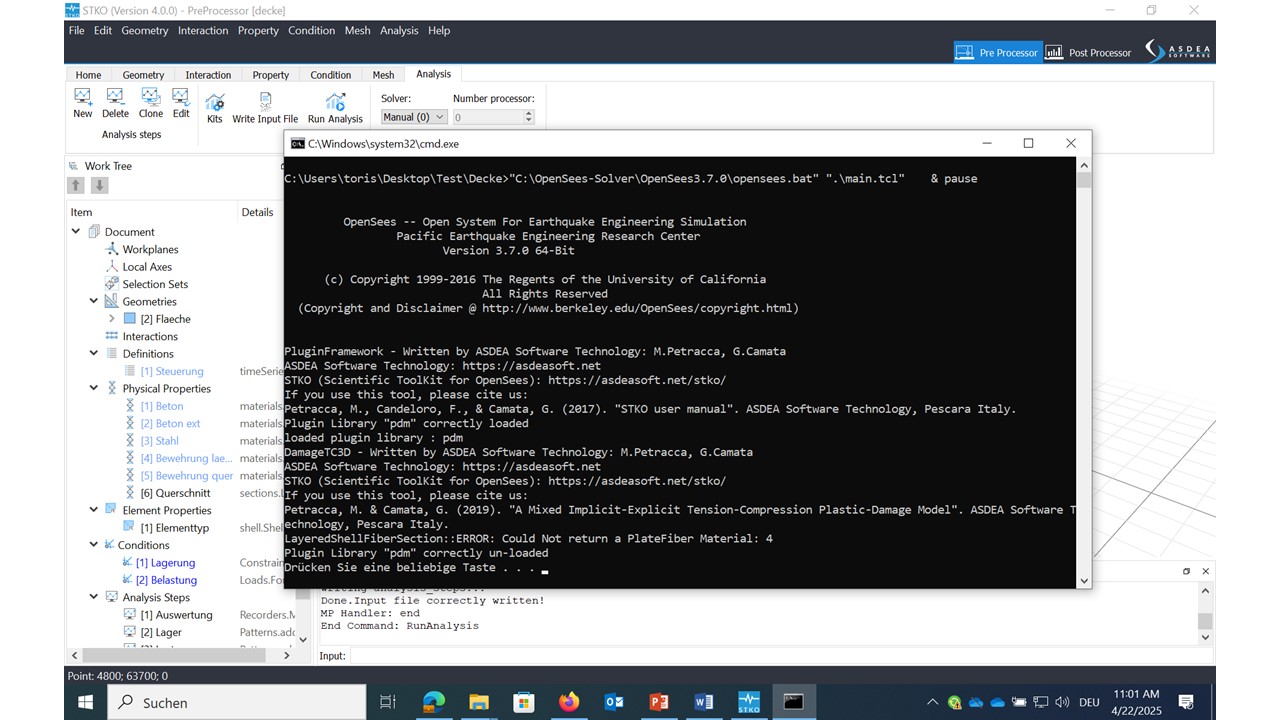
Task: Click the New analysis step icon
Action: (x=83, y=97)
